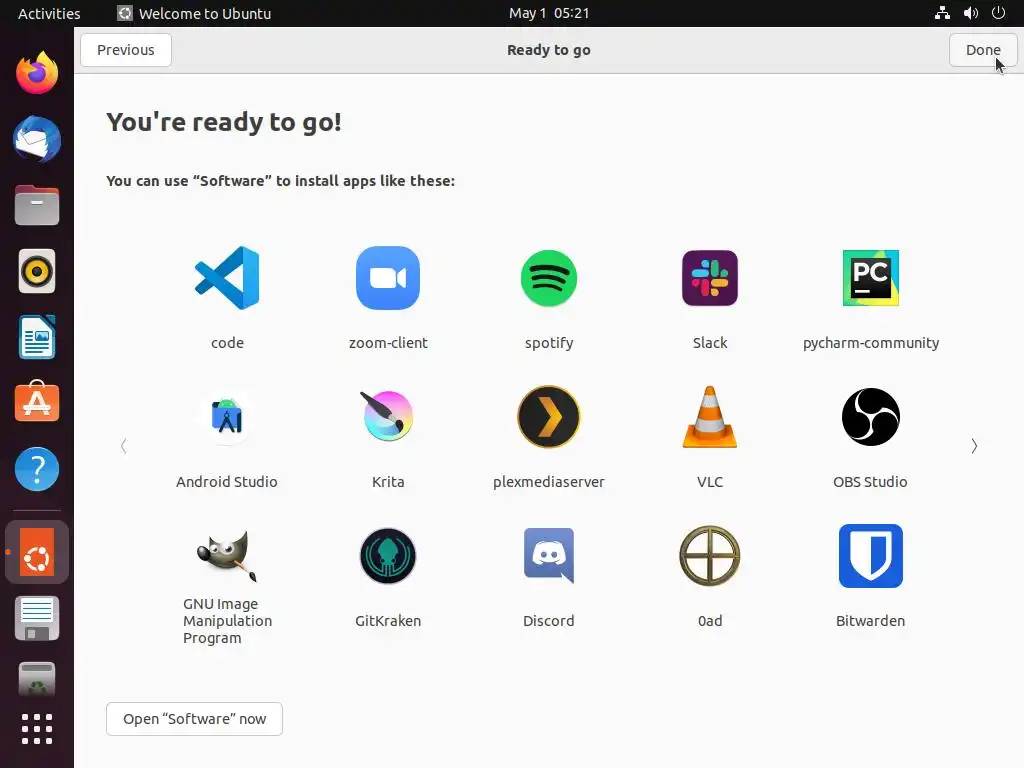Screen dimensions: 1024x768
Task: Click the "Android Studio" label
Action: click(227, 482)
